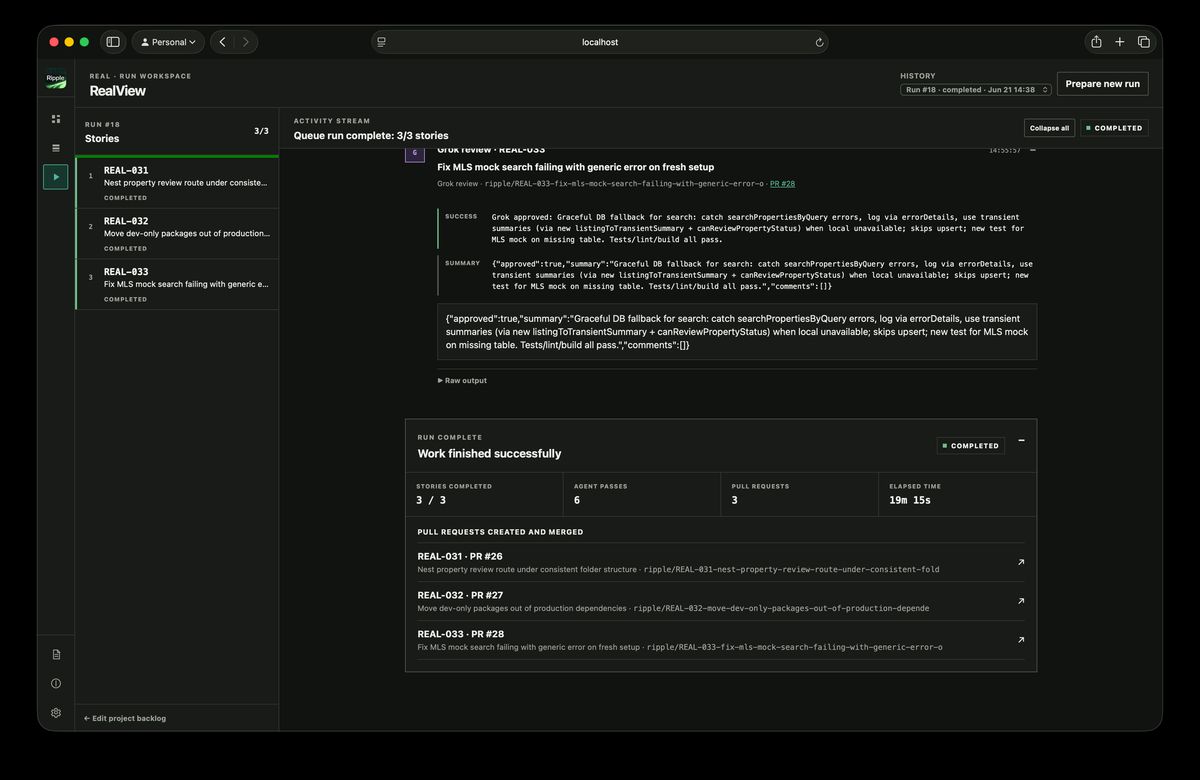
Task: Click the JSON approval output box
Action: 737,331
